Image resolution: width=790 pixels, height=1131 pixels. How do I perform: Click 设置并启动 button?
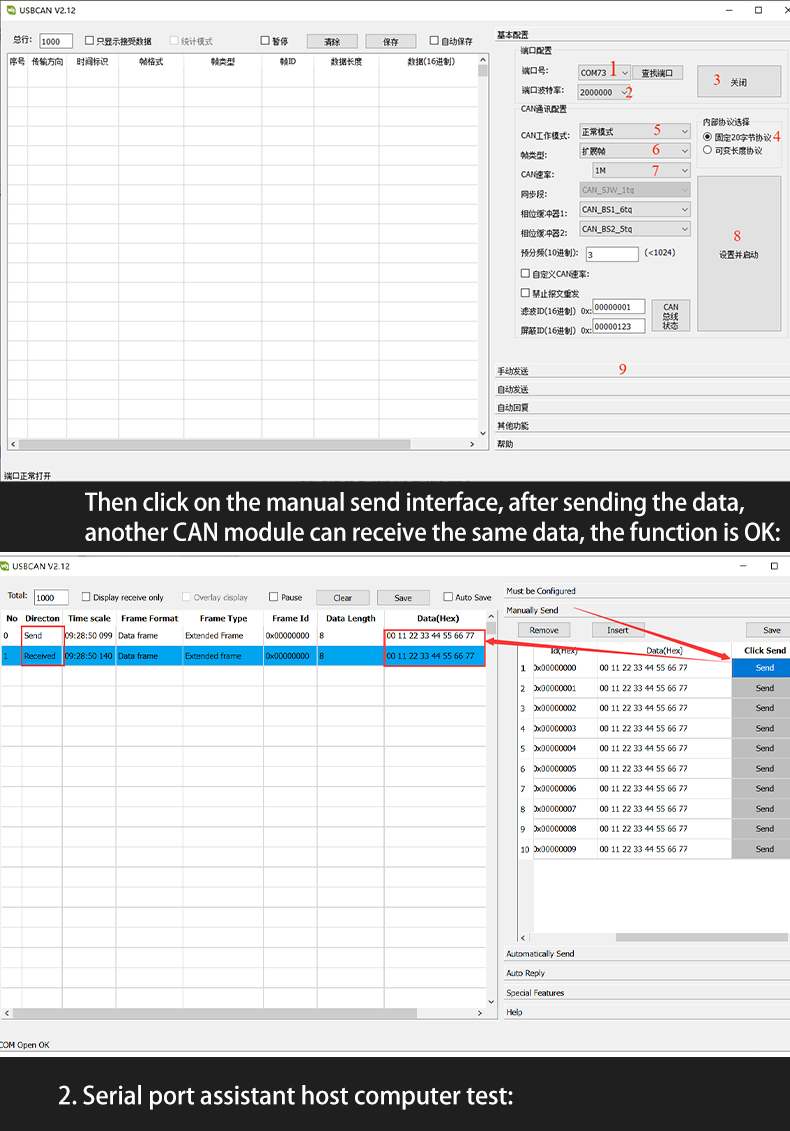pos(739,254)
